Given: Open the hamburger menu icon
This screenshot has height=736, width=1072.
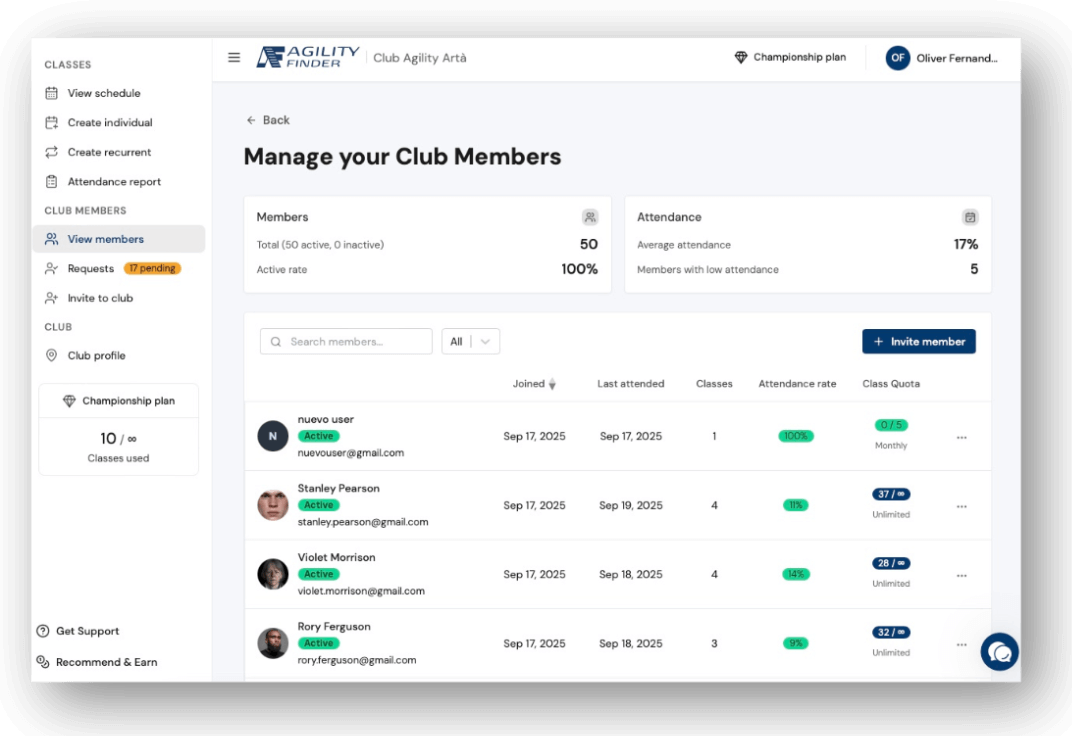Looking at the screenshot, I should 234,57.
